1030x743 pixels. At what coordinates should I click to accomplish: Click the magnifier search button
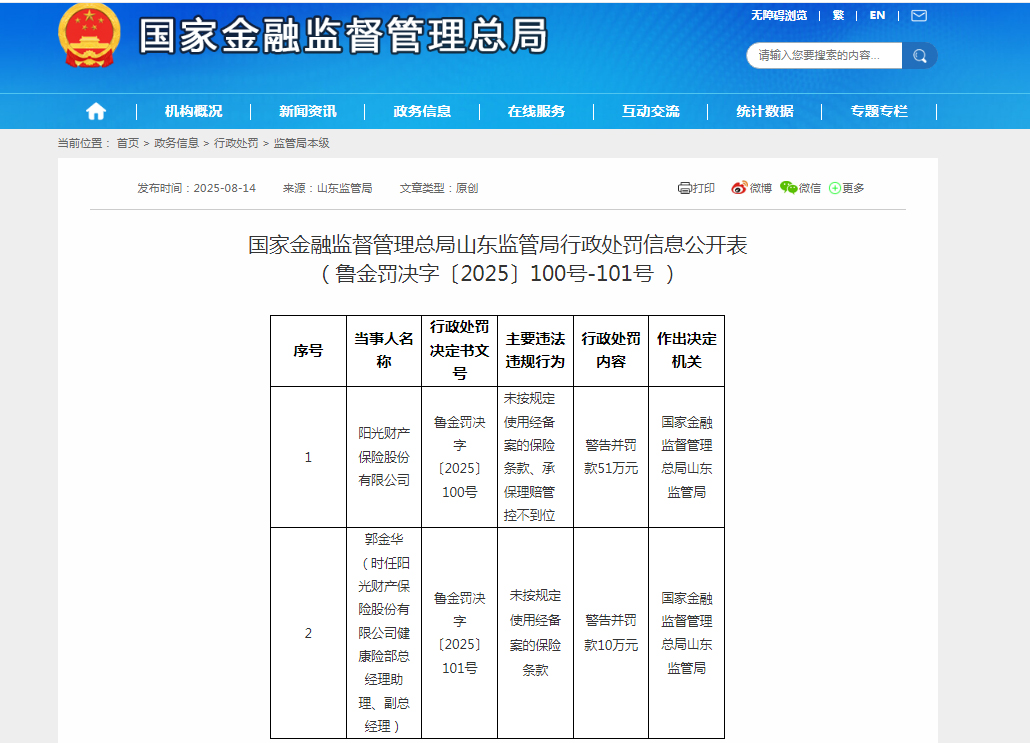(x=919, y=55)
